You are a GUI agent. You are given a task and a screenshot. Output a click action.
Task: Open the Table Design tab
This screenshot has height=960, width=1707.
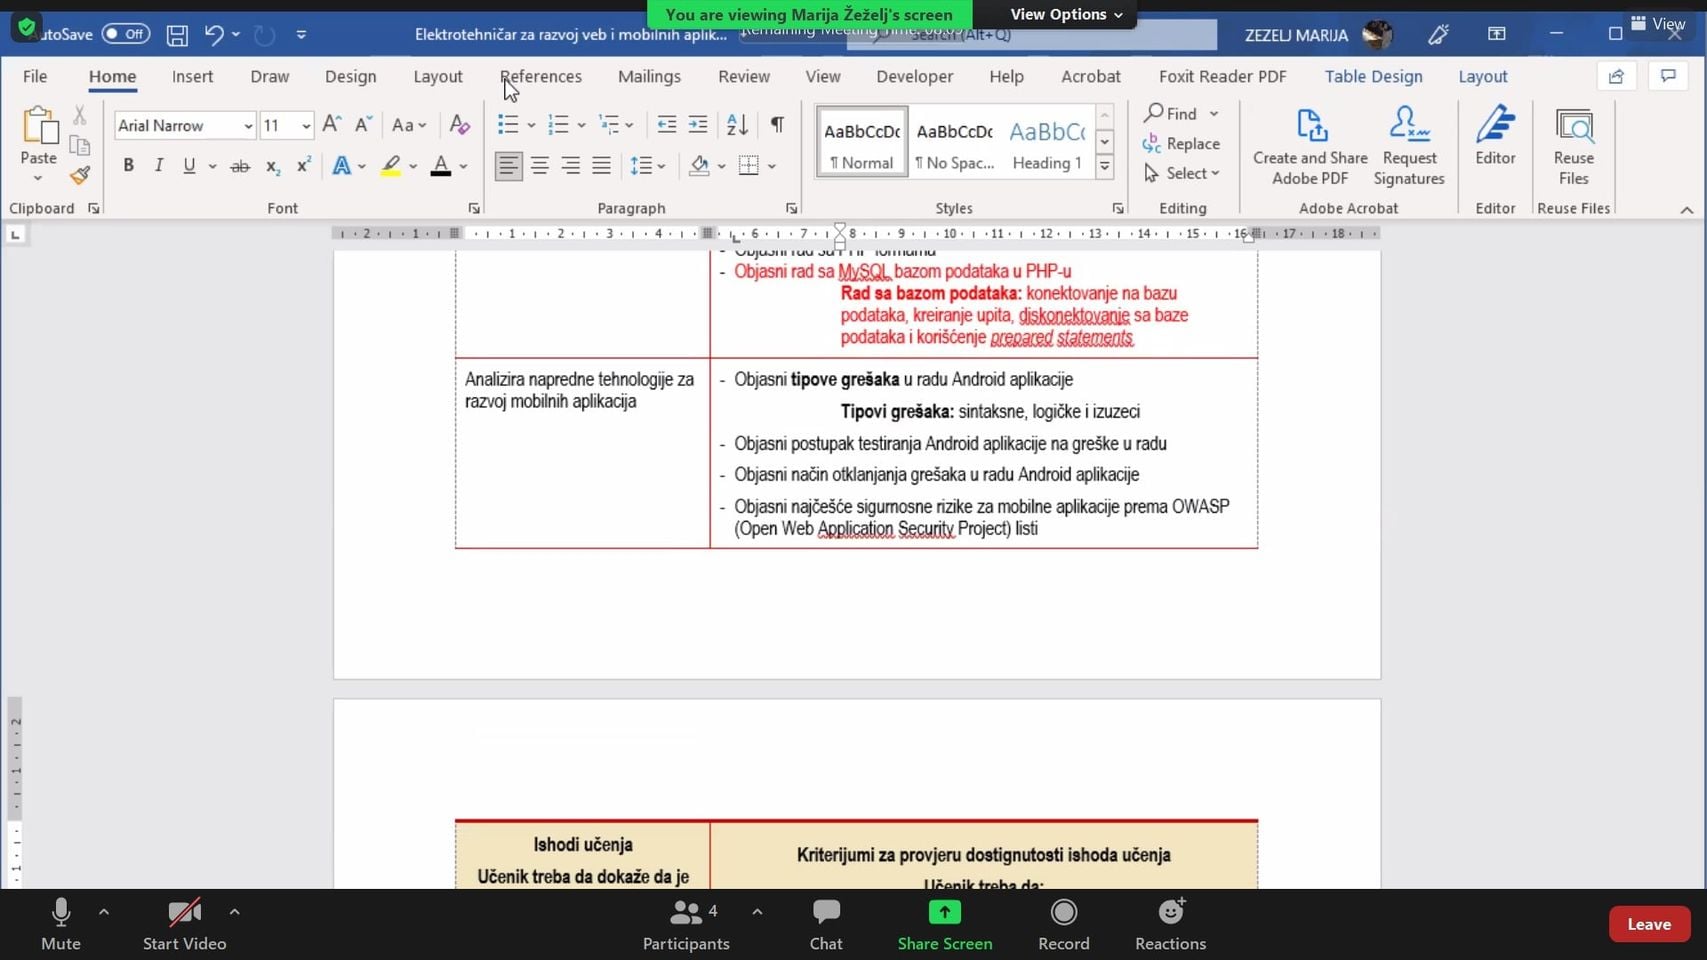[1373, 77]
